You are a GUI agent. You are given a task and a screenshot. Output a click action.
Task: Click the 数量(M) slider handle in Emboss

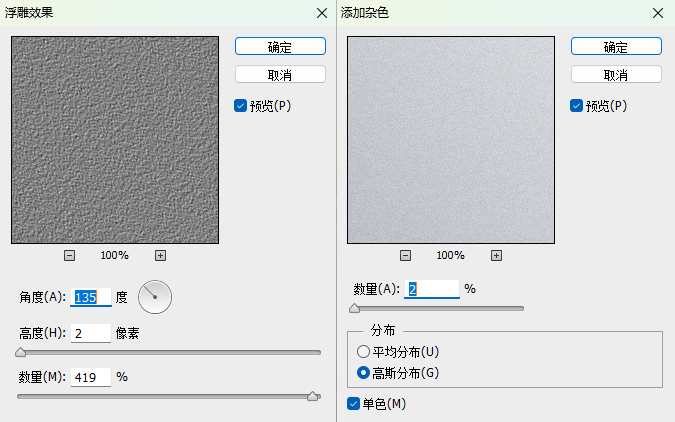coord(313,396)
